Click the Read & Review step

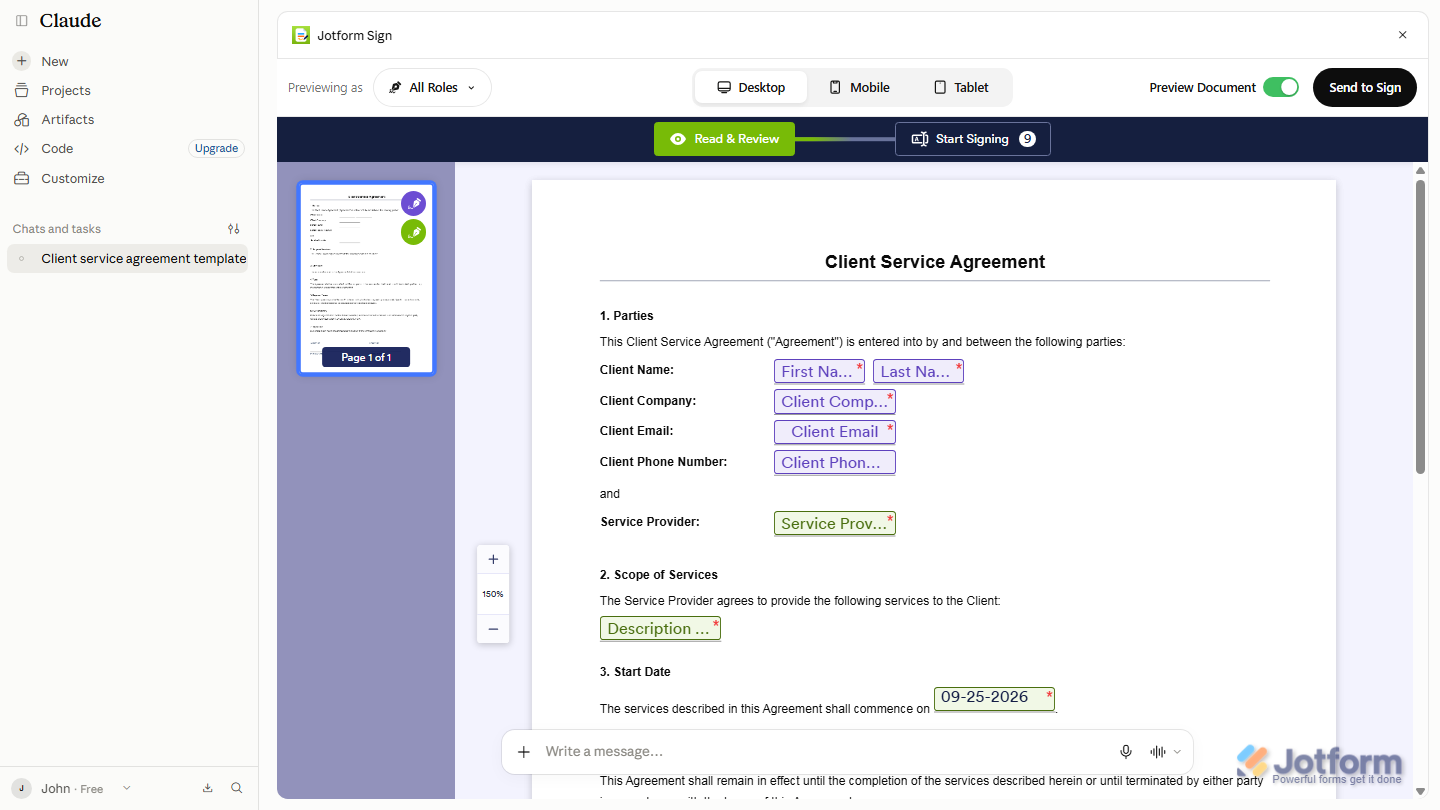(x=724, y=139)
